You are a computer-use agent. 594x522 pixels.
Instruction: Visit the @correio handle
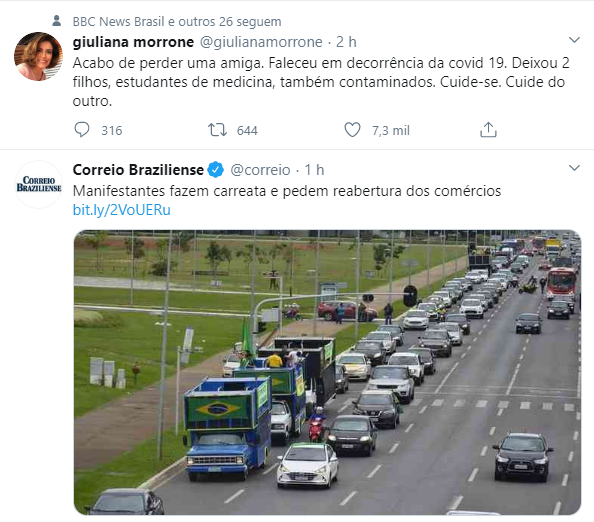point(260,170)
